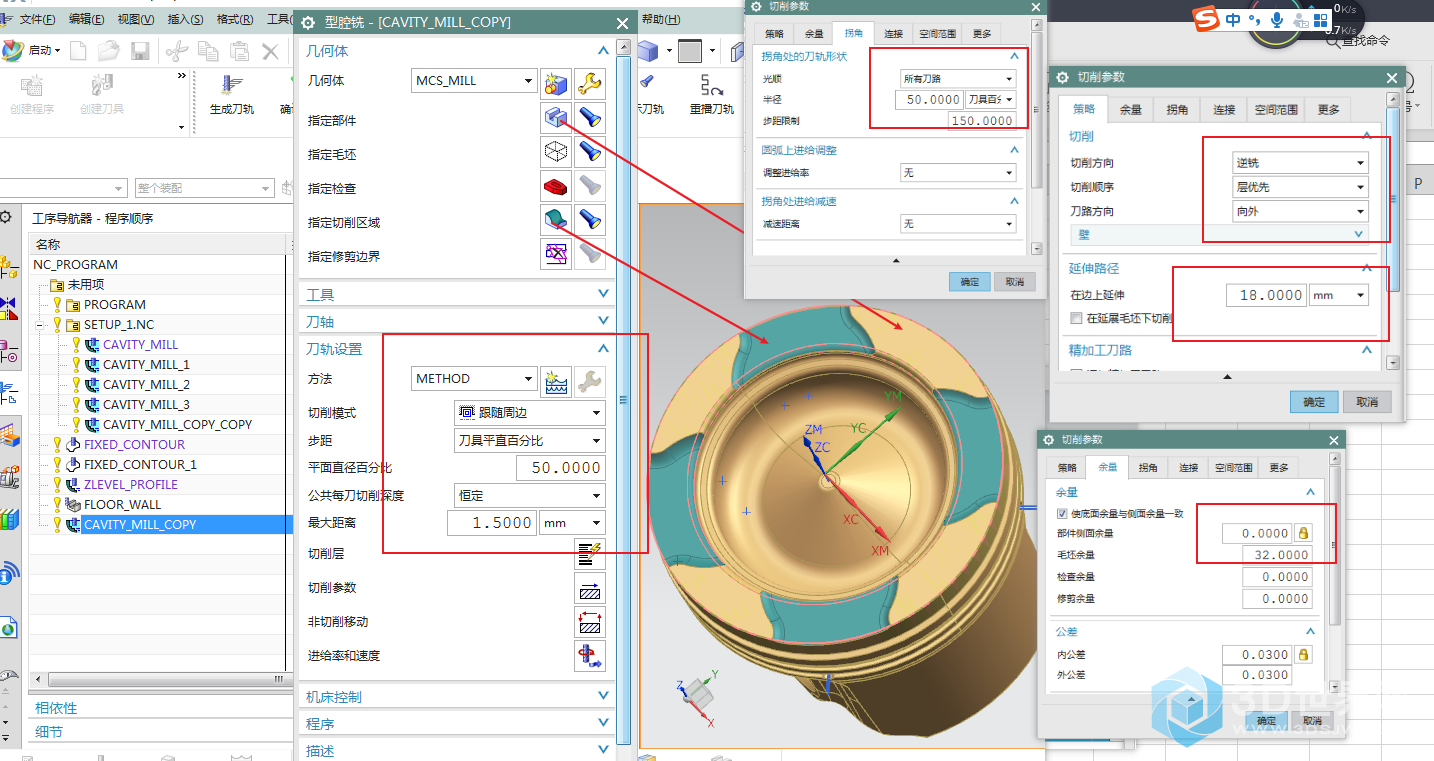Select FLOOR_WALL operation in navigator
This screenshot has height=761, width=1434.
(x=122, y=504)
